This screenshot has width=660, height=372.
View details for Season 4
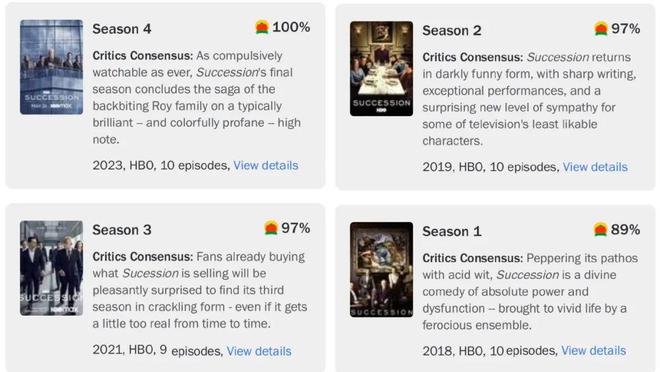point(266,165)
